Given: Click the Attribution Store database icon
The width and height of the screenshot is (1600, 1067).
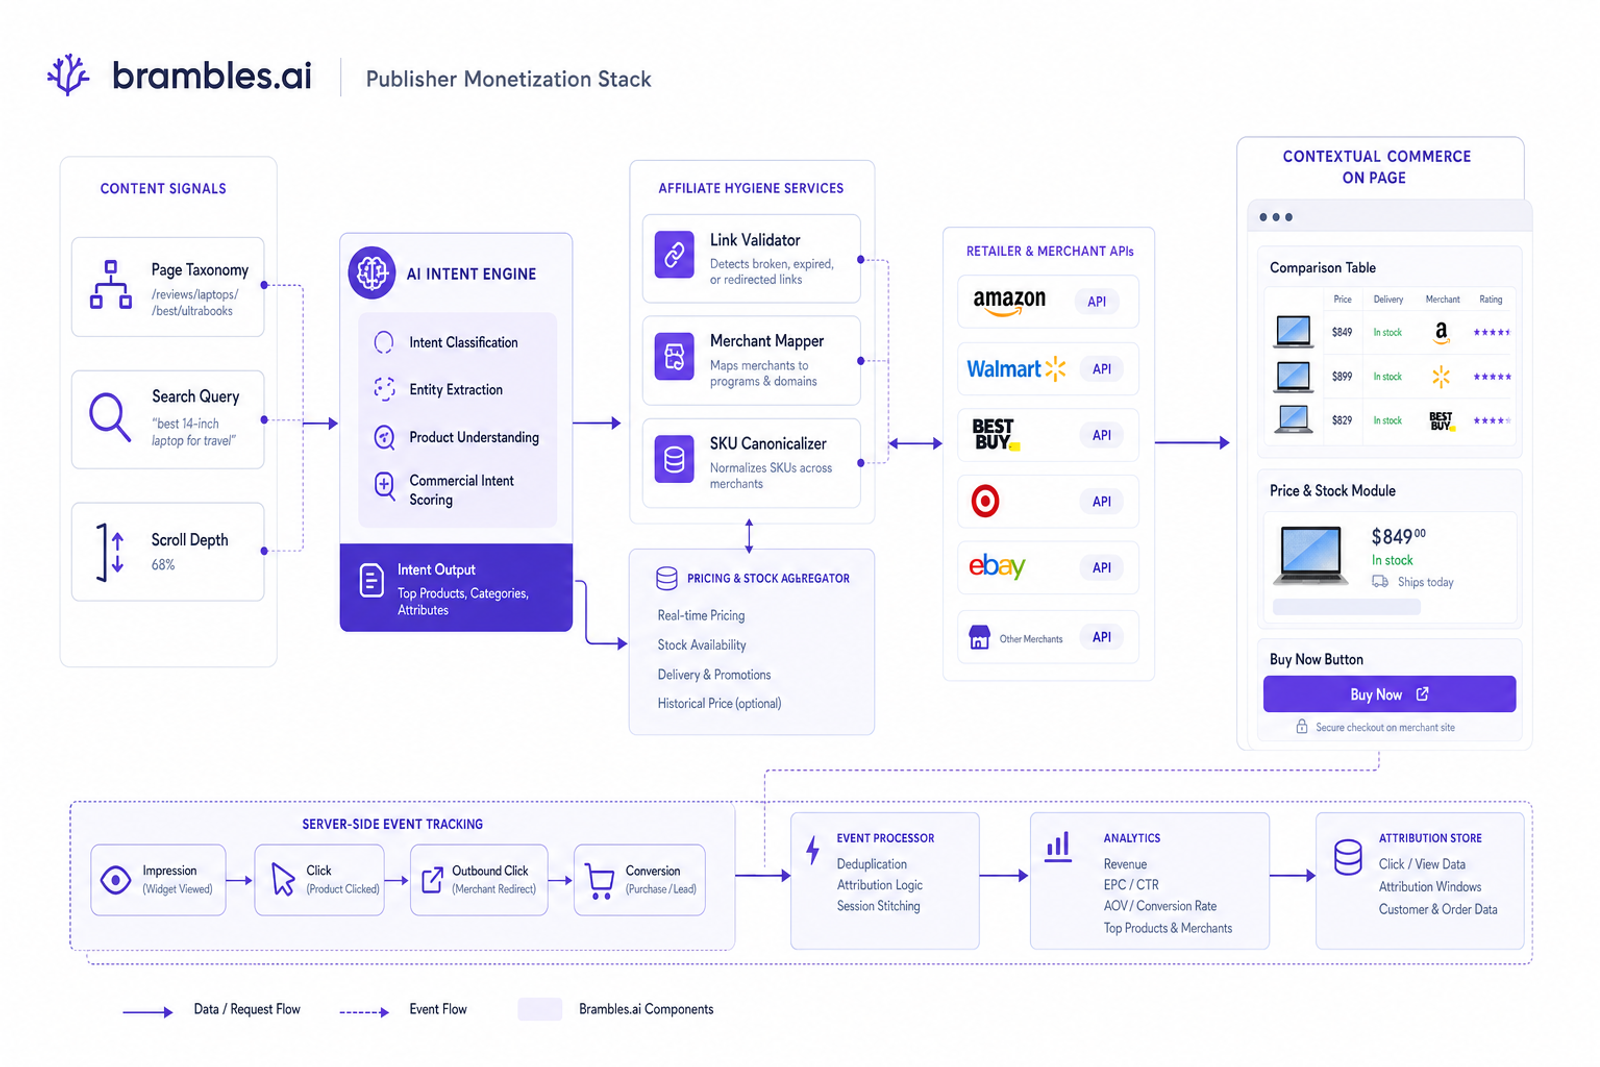Looking at the screenshot, I should point(1348,857).
